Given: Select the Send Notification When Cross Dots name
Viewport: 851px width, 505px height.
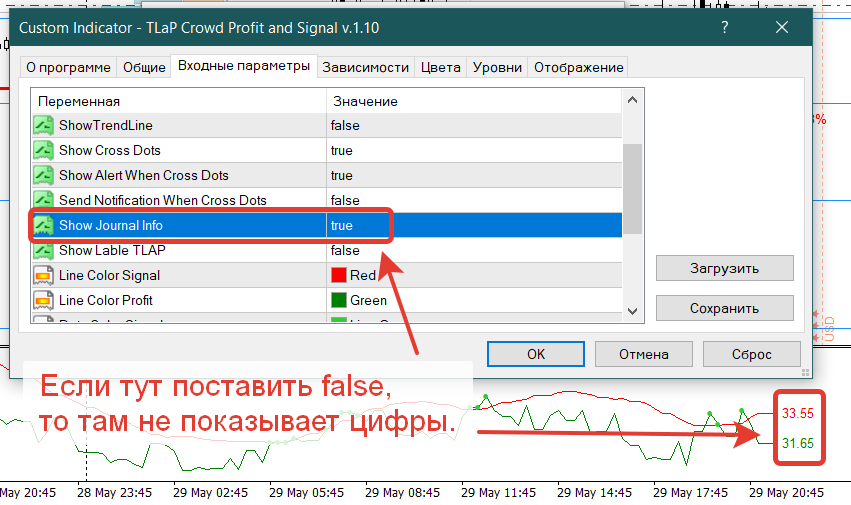Looking at the screenshot, I should (163, 200).
